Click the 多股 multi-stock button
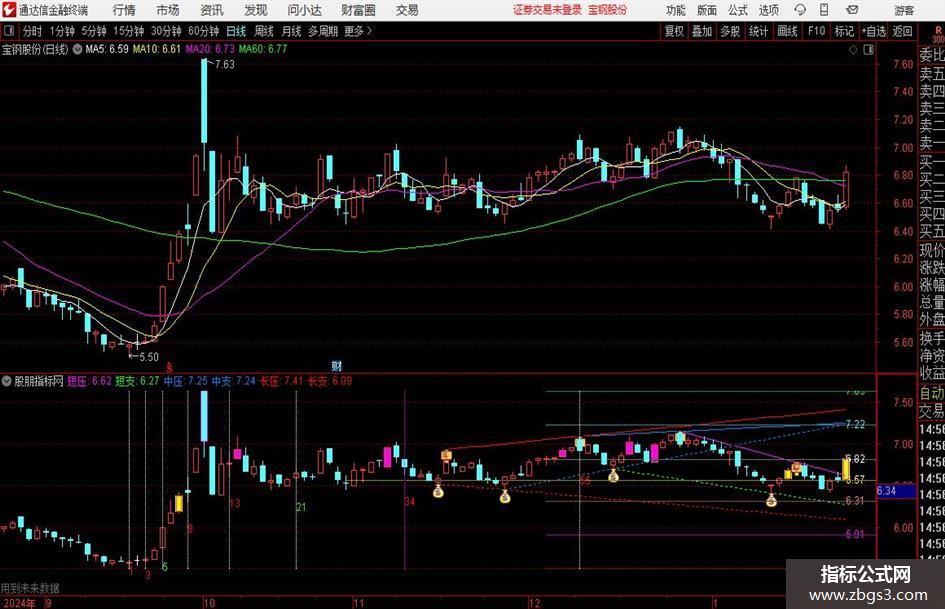The height and width of the screenshot is (609, 945). click(730, 31)
